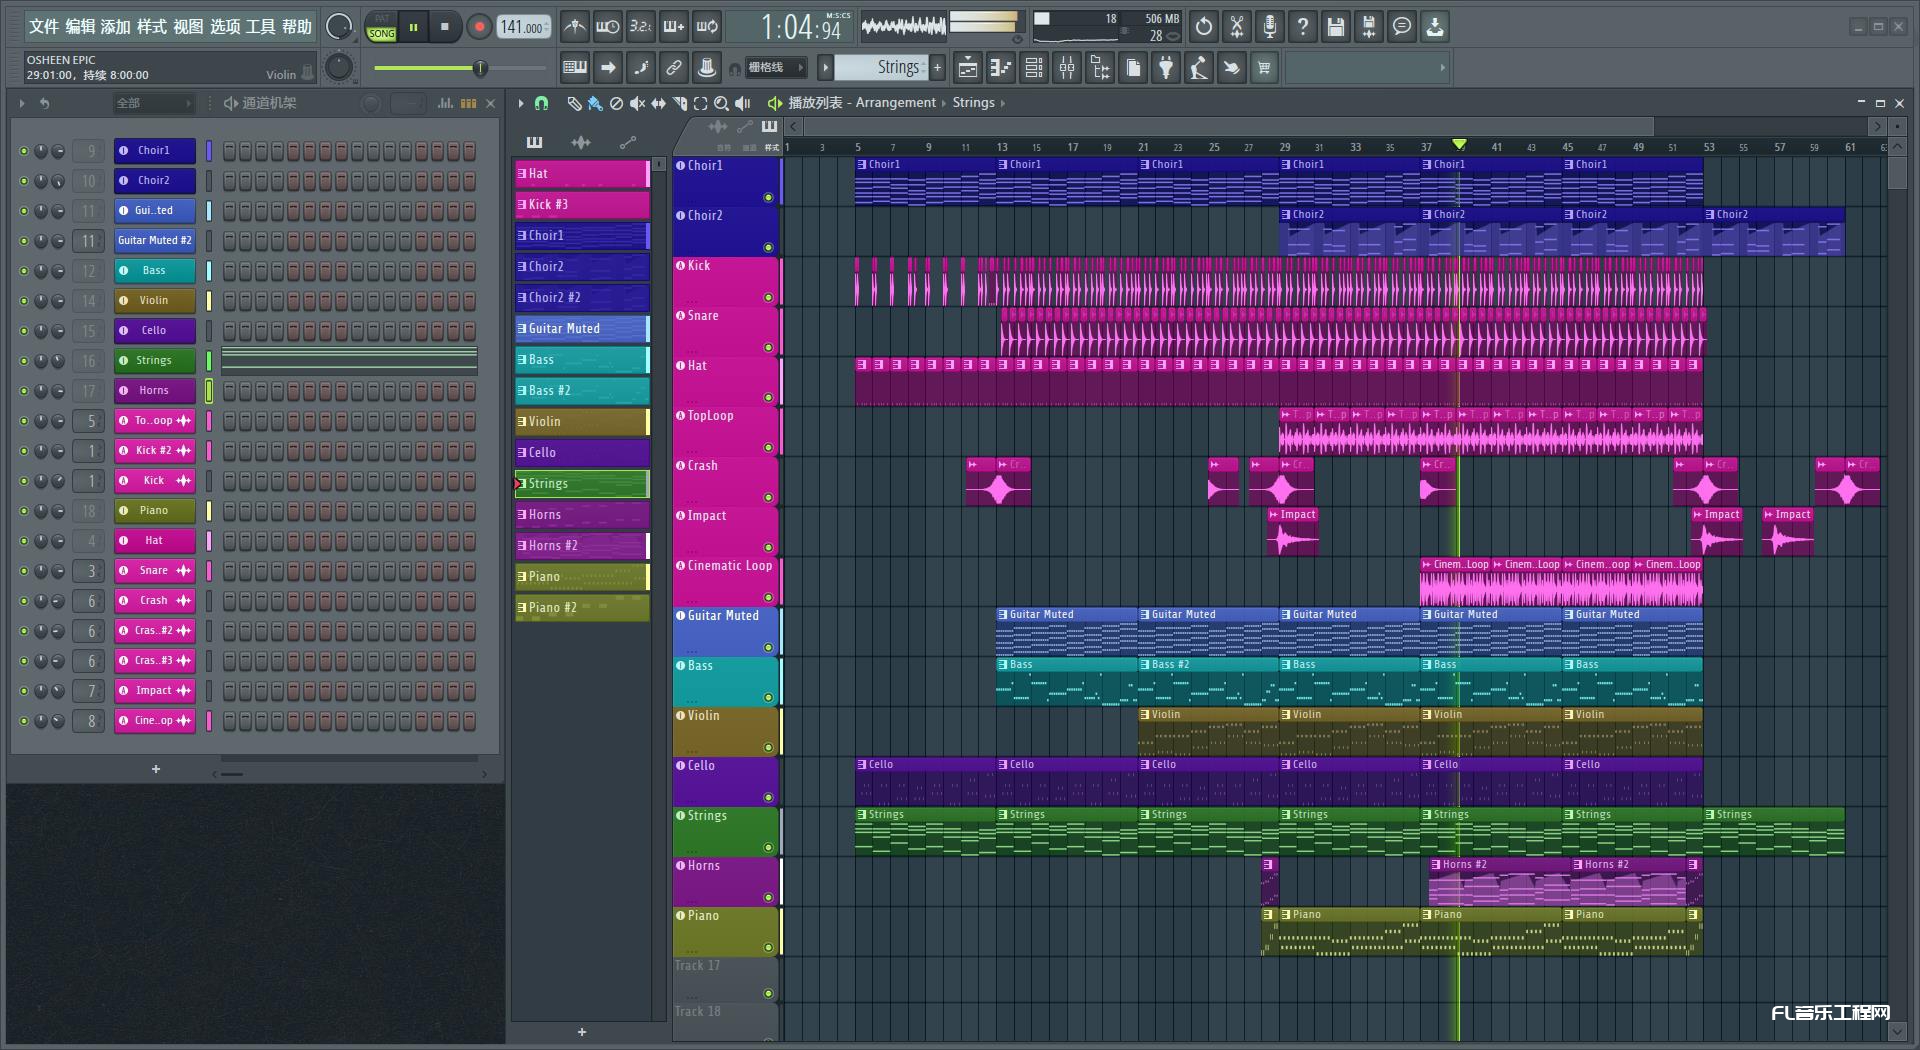This screenshot has width=1920, height=1050.
Task: Open the undo history icon
Action: [x=1204, y=27]
